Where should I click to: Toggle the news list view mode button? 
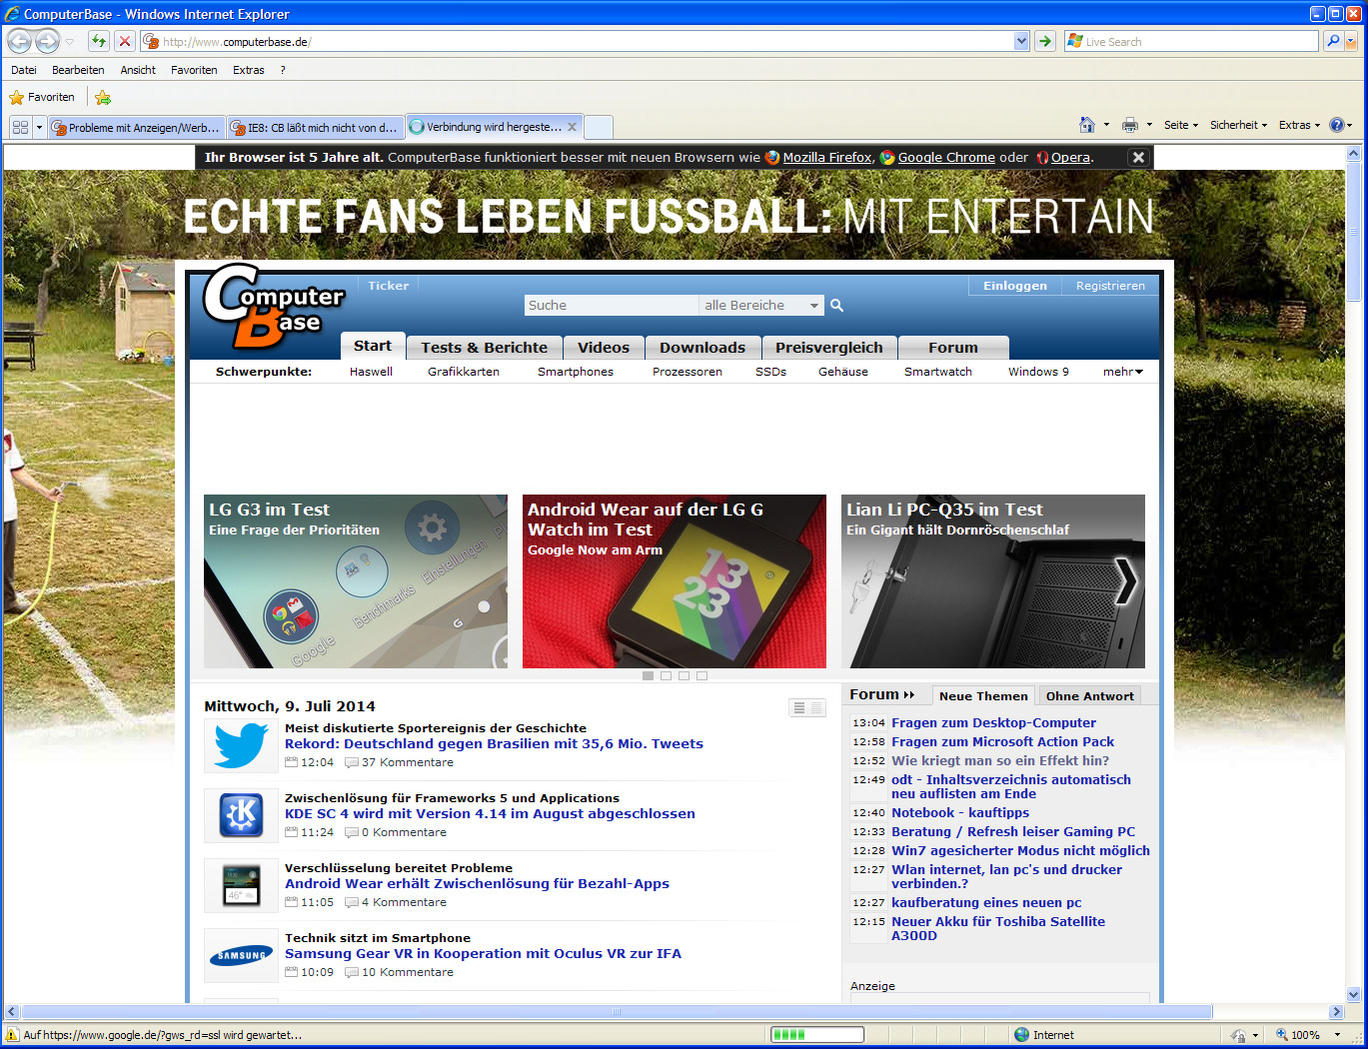[x=807, y=708]
